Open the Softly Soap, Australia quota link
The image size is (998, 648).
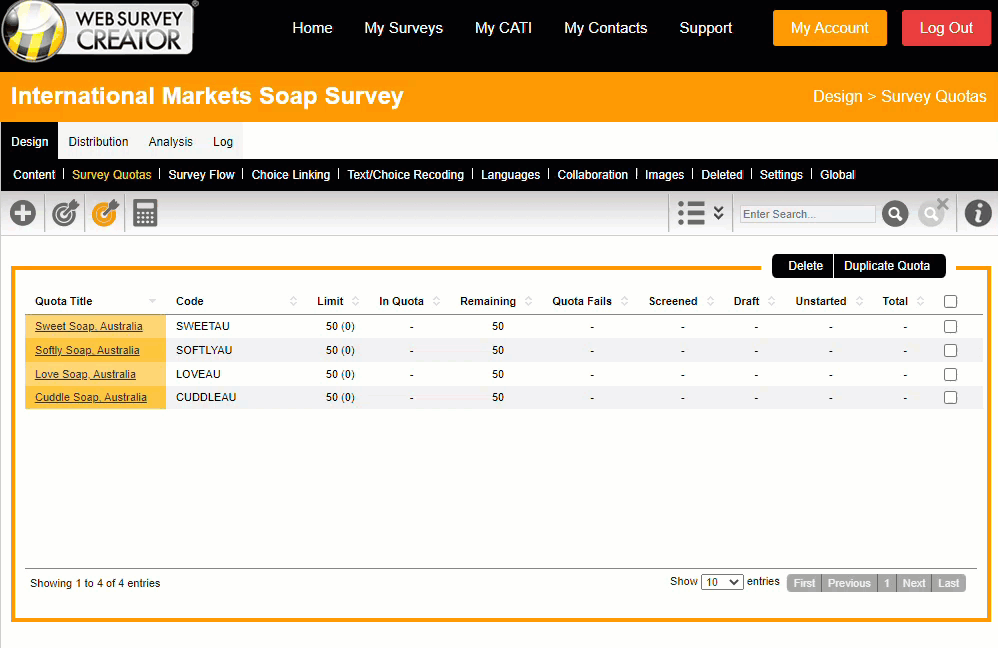click(x=87, y=350)
